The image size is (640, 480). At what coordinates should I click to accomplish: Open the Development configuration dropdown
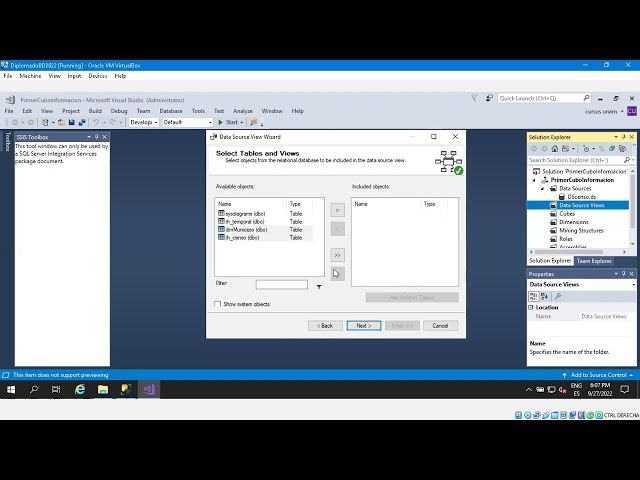[144, 122]
